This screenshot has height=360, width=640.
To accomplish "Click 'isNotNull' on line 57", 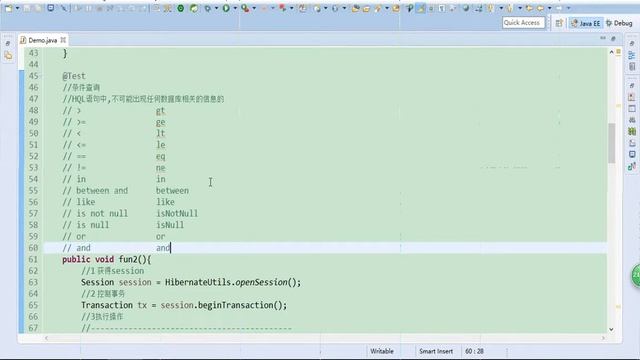I will point(177,213).
